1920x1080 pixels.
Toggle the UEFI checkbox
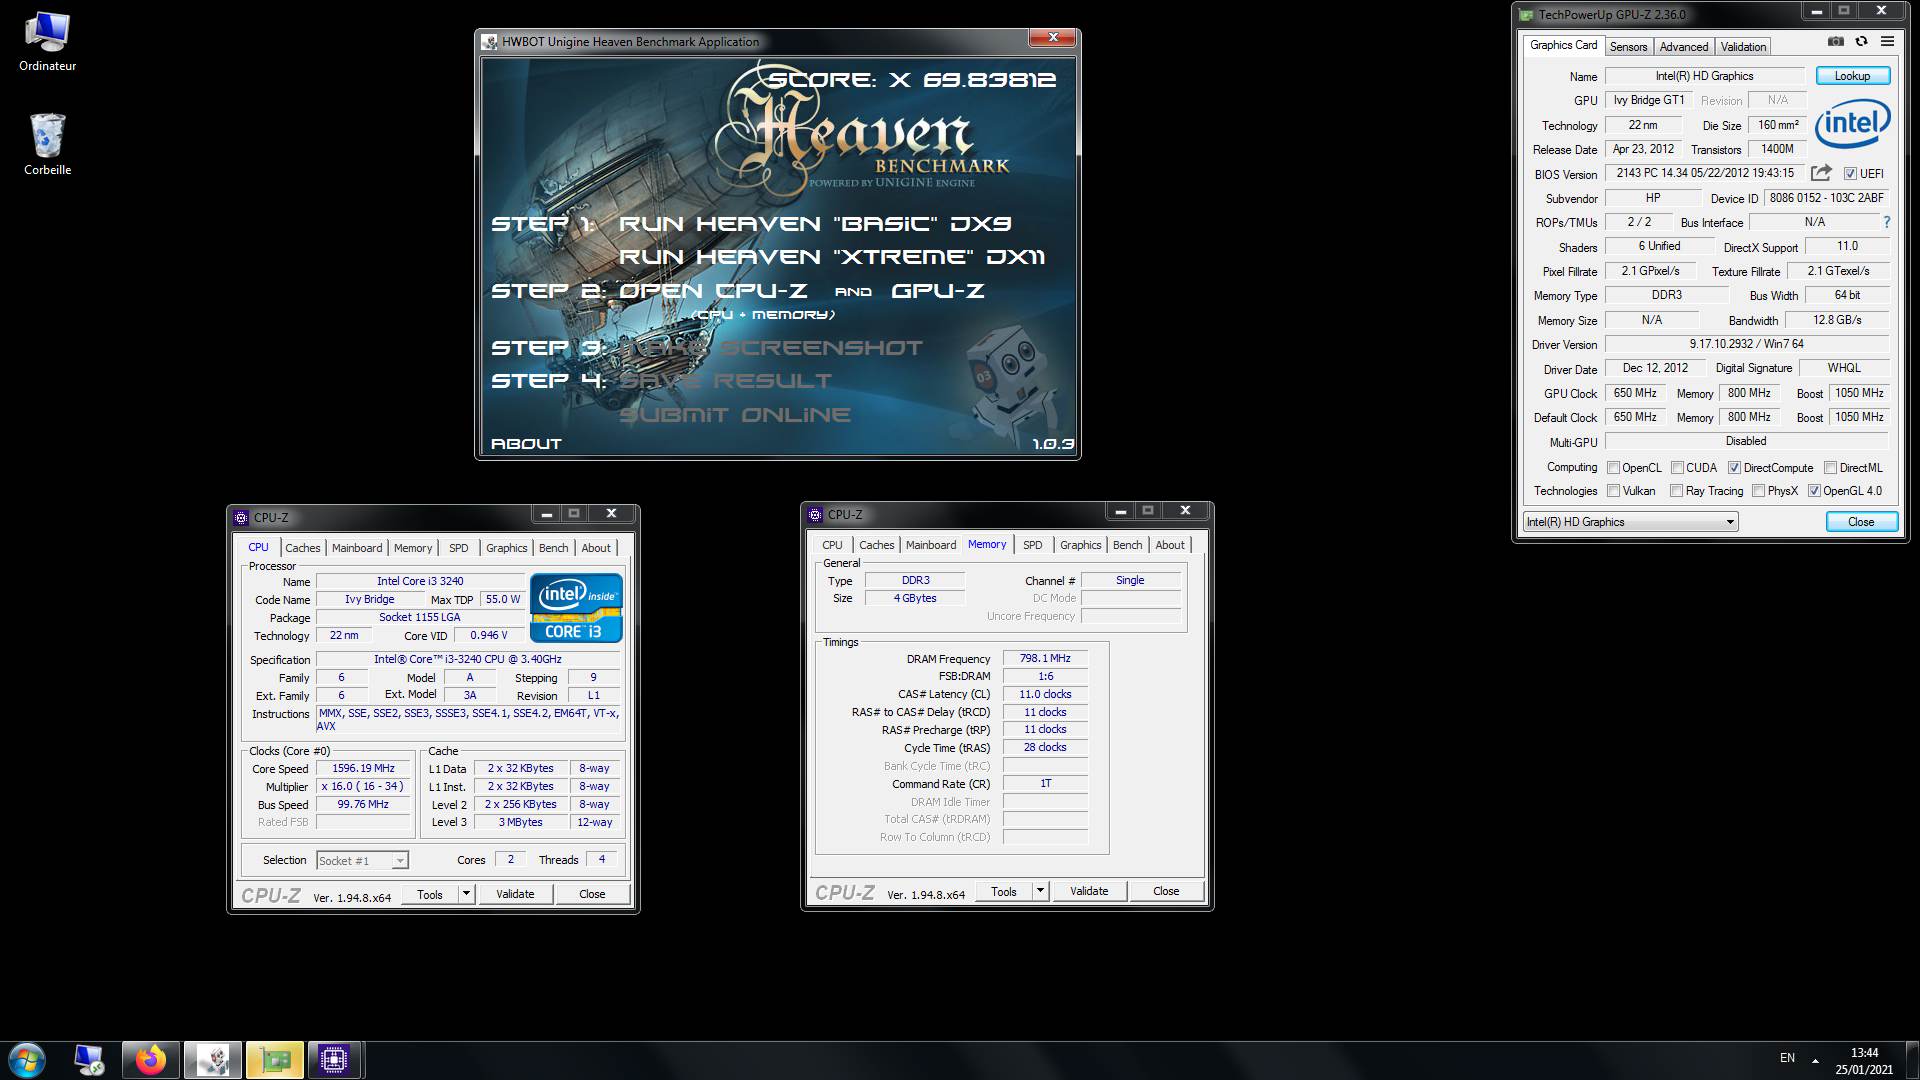[x=1850, y=174]
